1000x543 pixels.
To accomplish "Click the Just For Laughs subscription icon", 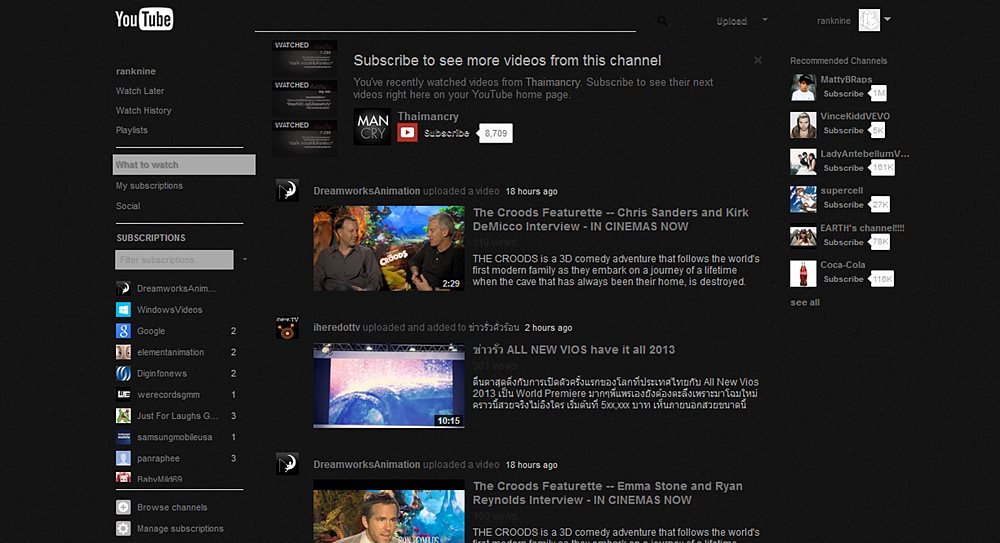I will pos(123,415).
